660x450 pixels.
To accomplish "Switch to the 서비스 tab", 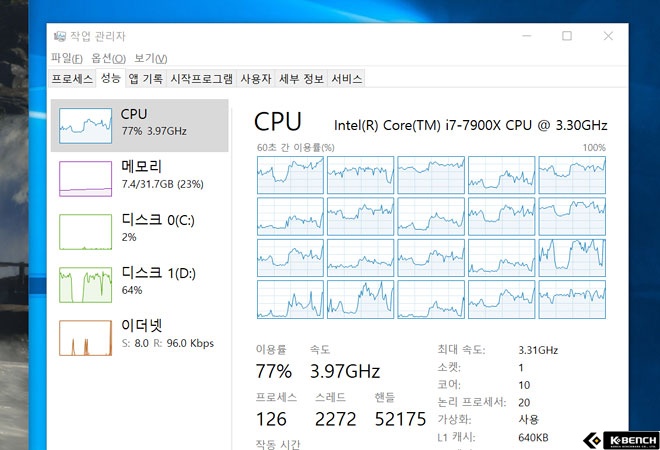I will point(346,79).
